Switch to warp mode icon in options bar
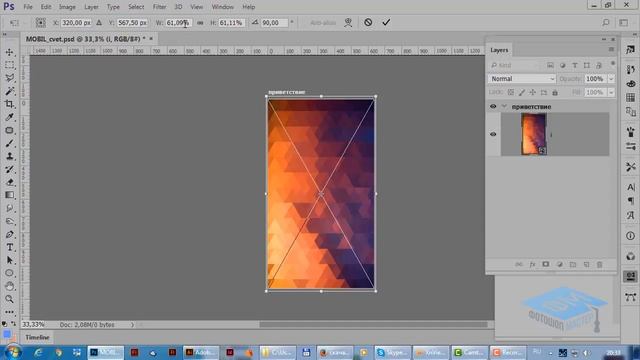 (x=348, y=22)
